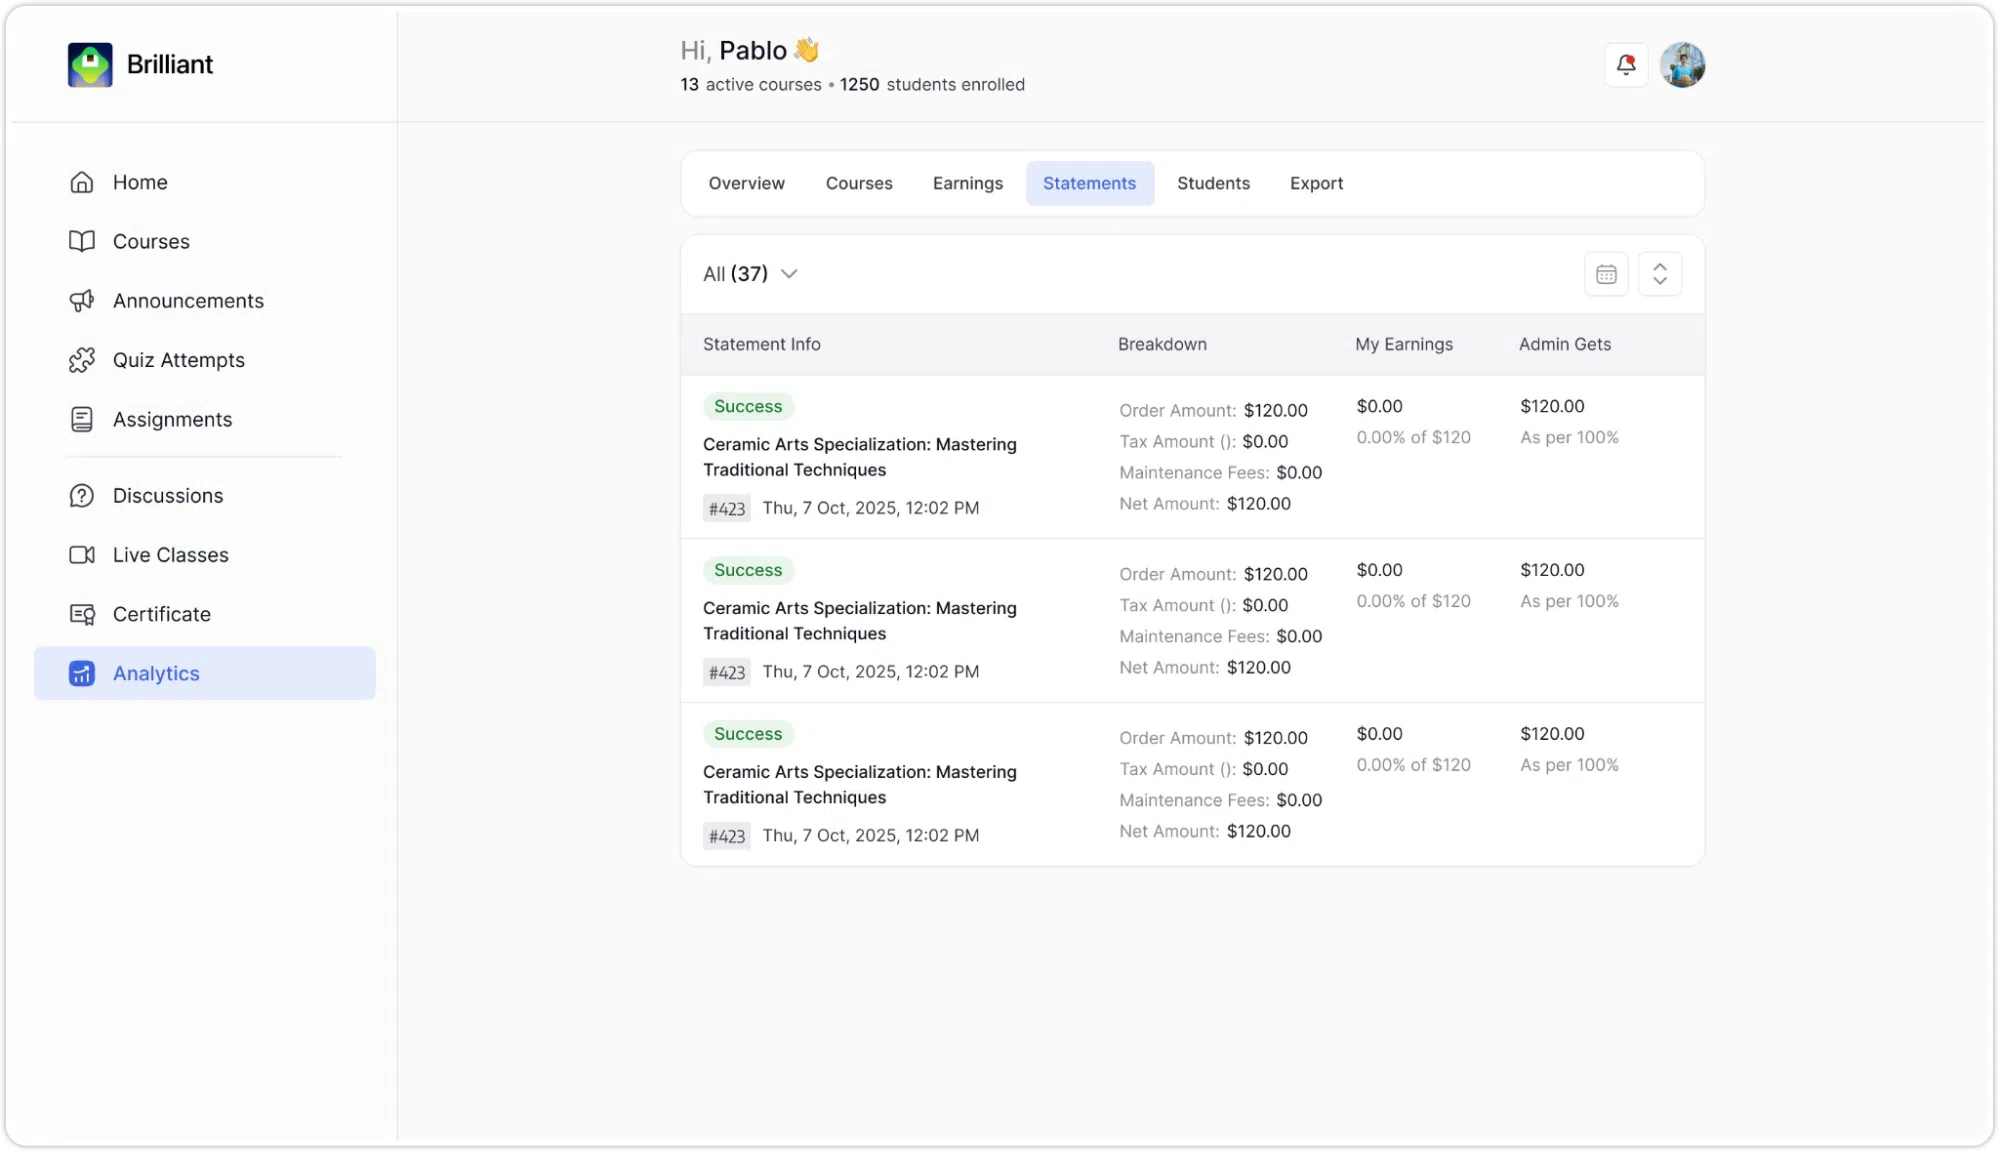The width and height of the screenshot is (1999, 1151).
Task: Click the My Earnings column header
Action: (1404, 344)
